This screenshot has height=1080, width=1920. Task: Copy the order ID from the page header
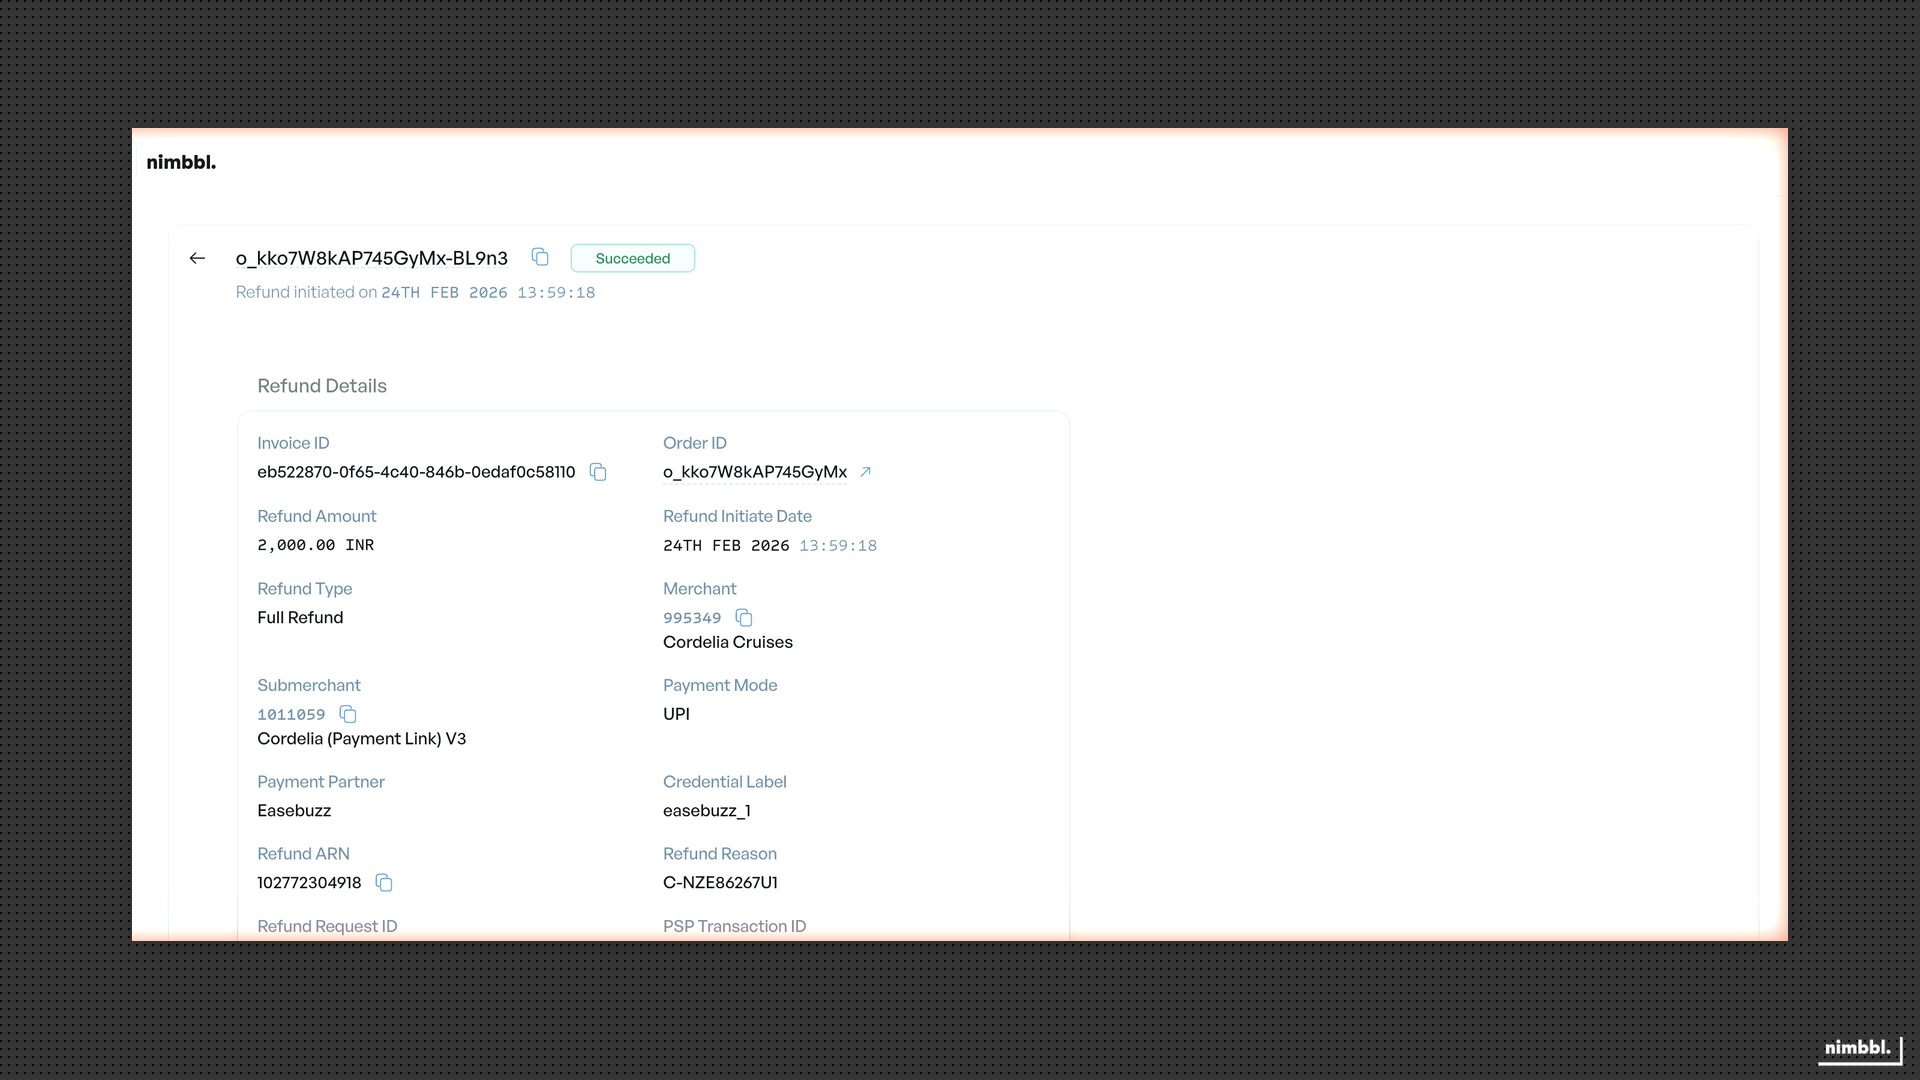[540, 257]
